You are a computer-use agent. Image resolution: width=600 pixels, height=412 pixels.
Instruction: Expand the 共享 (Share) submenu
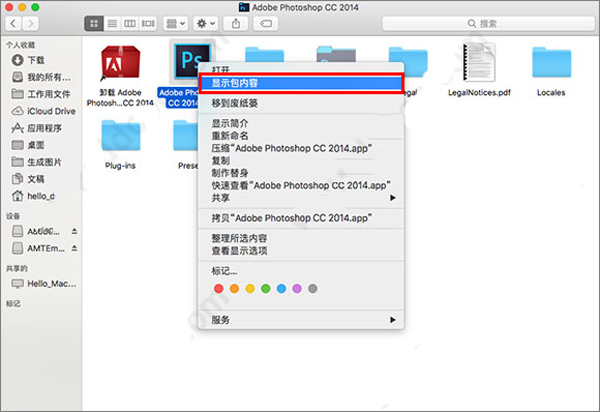300,198
